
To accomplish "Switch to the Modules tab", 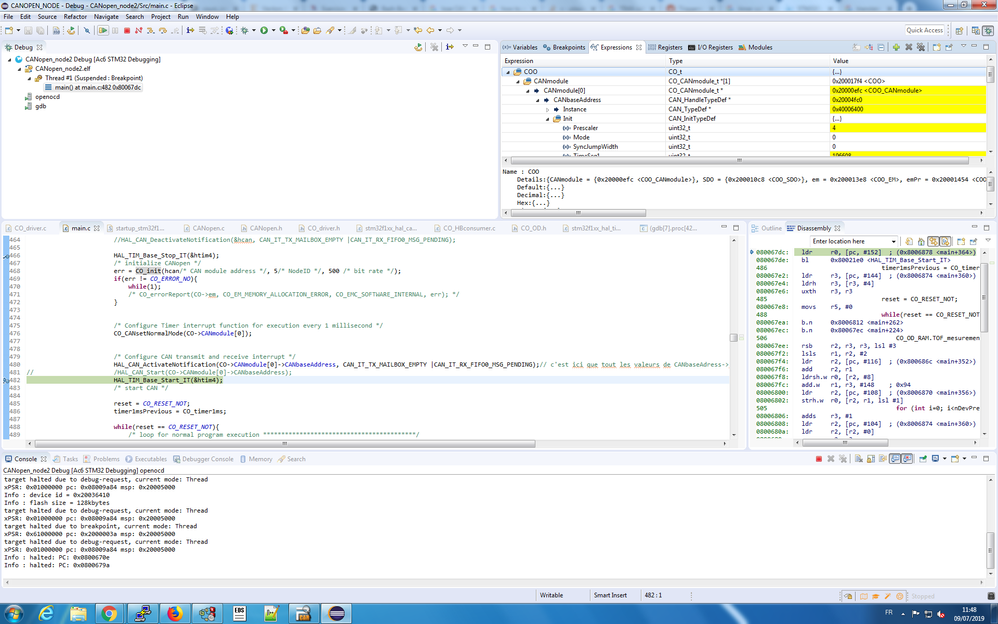I will click(x=756, y=47).
